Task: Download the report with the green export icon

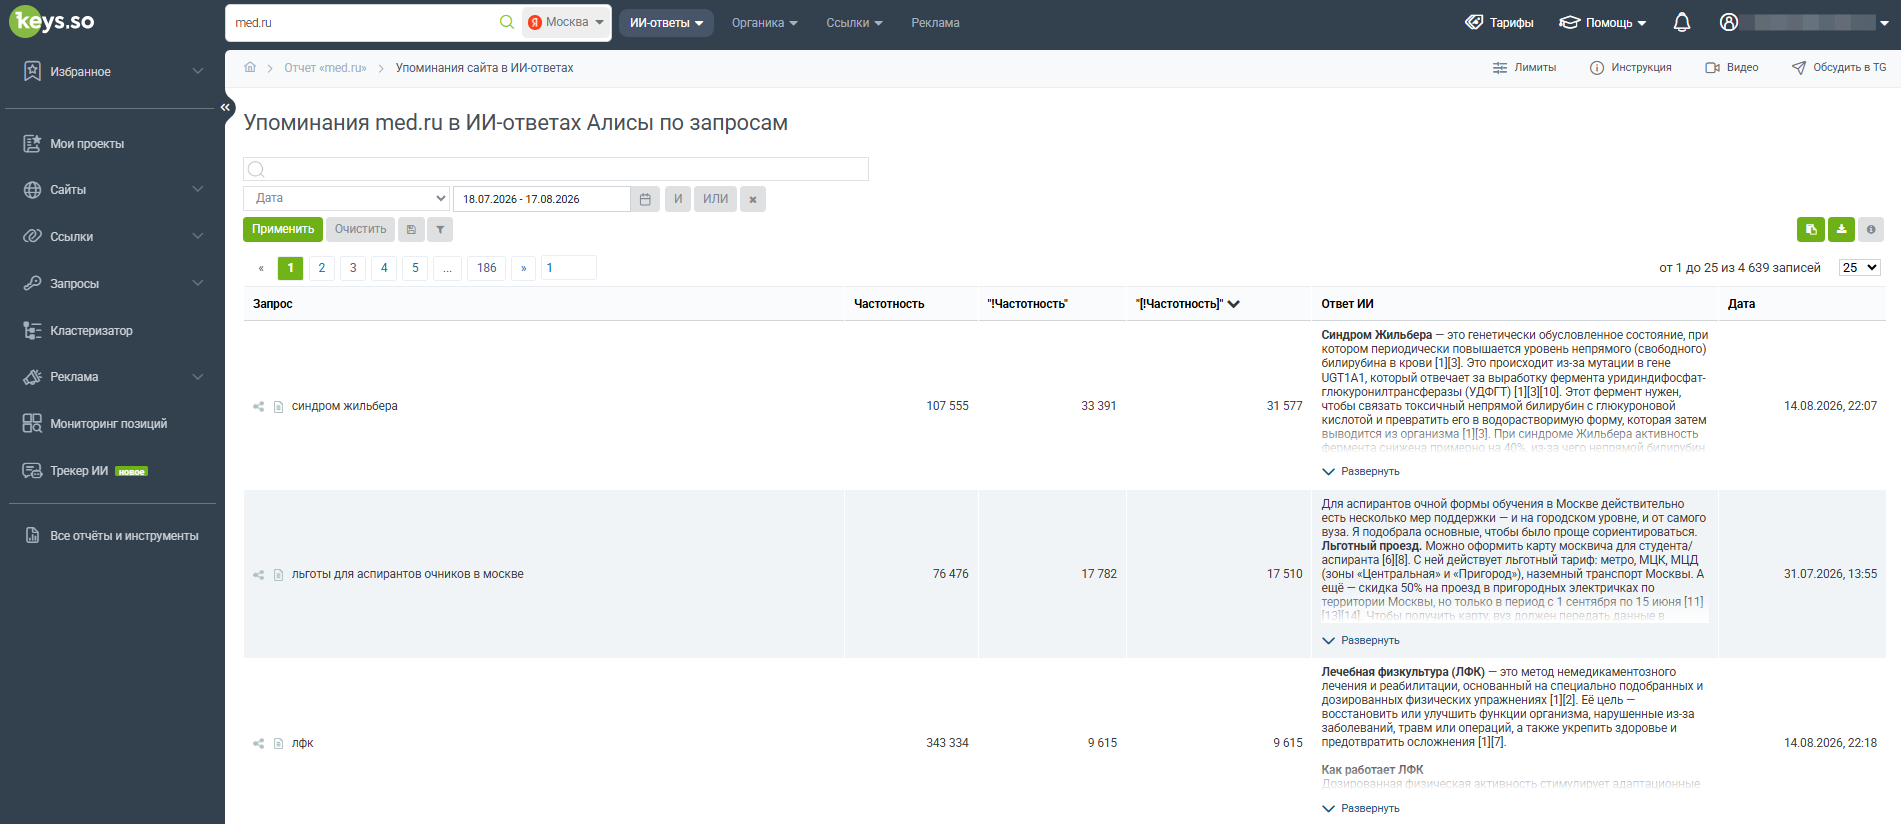Action: click(1841, 229)
